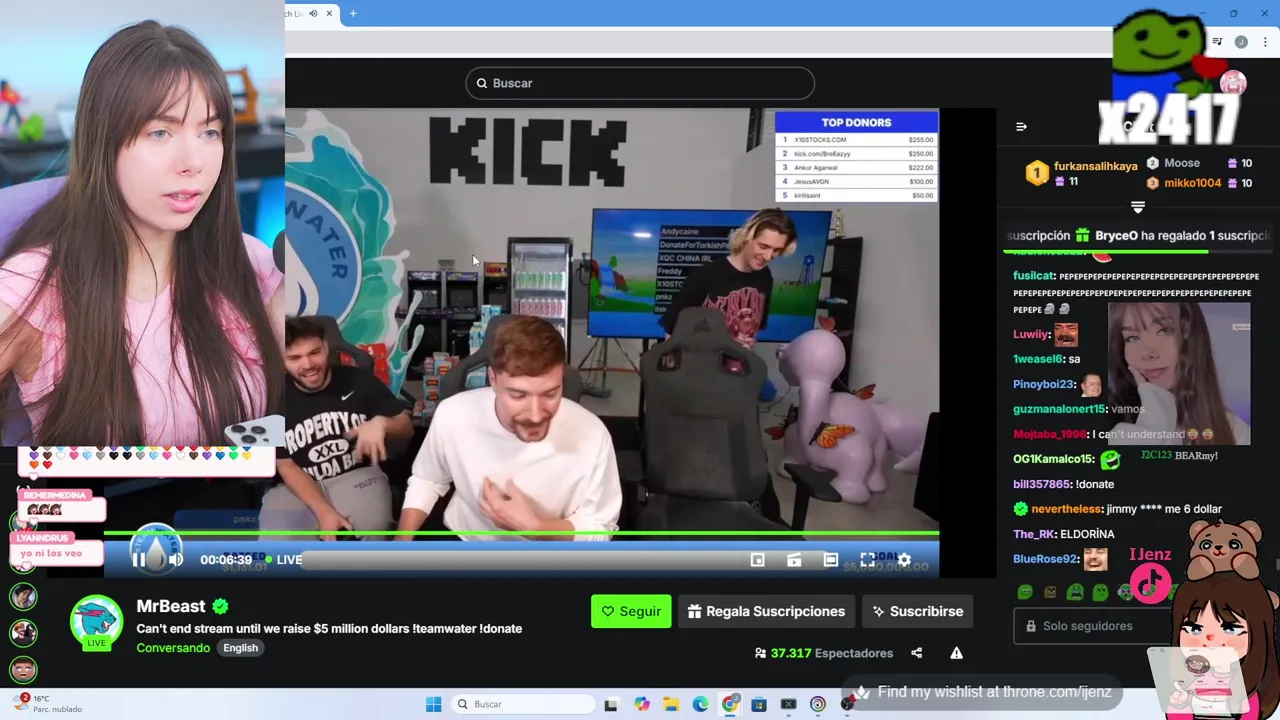This screenshot has width=1280, height=720.
Task: Open Microsoft Store from the taskbar
Action: pos(759,704)
